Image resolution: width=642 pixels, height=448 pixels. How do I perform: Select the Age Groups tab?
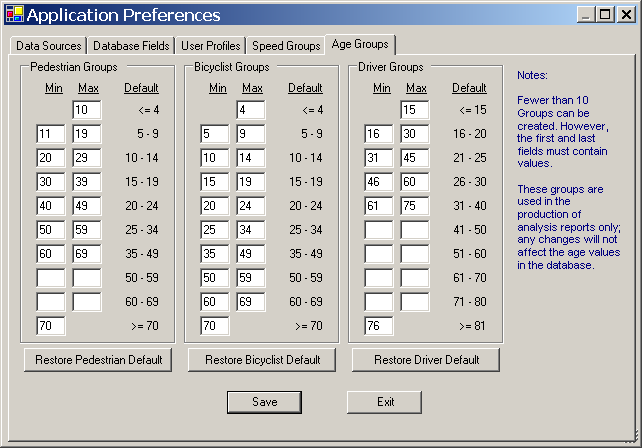click(361, 45)
